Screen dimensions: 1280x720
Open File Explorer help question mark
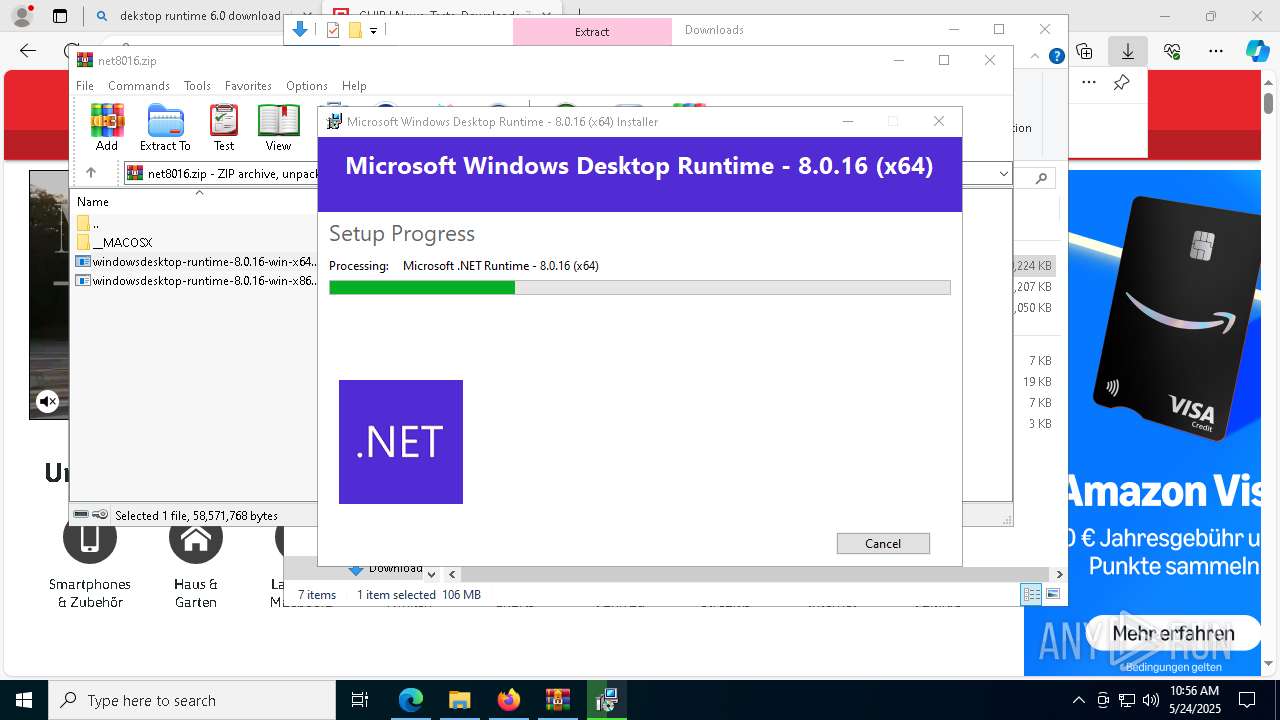pyautogui.click(x=1056, y=57)
